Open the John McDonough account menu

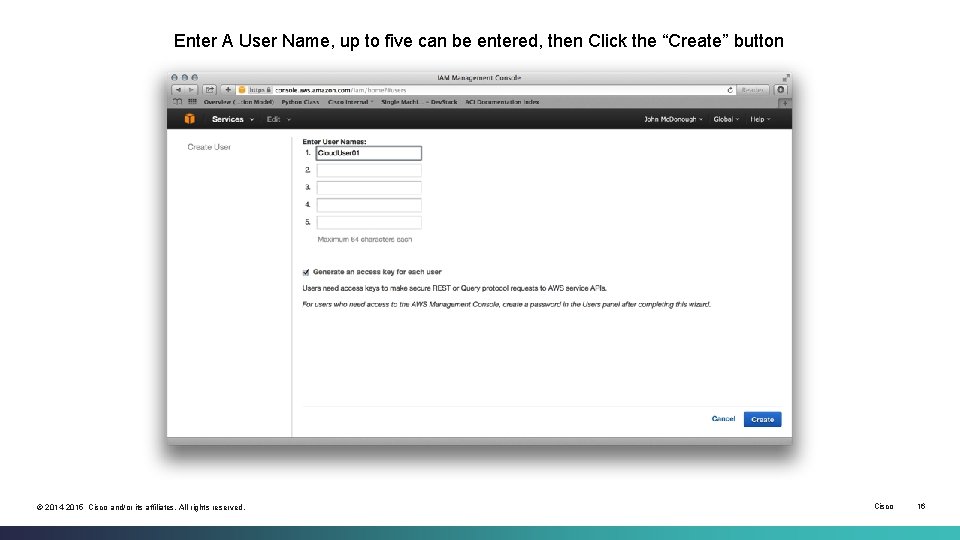tap(673, 119)
